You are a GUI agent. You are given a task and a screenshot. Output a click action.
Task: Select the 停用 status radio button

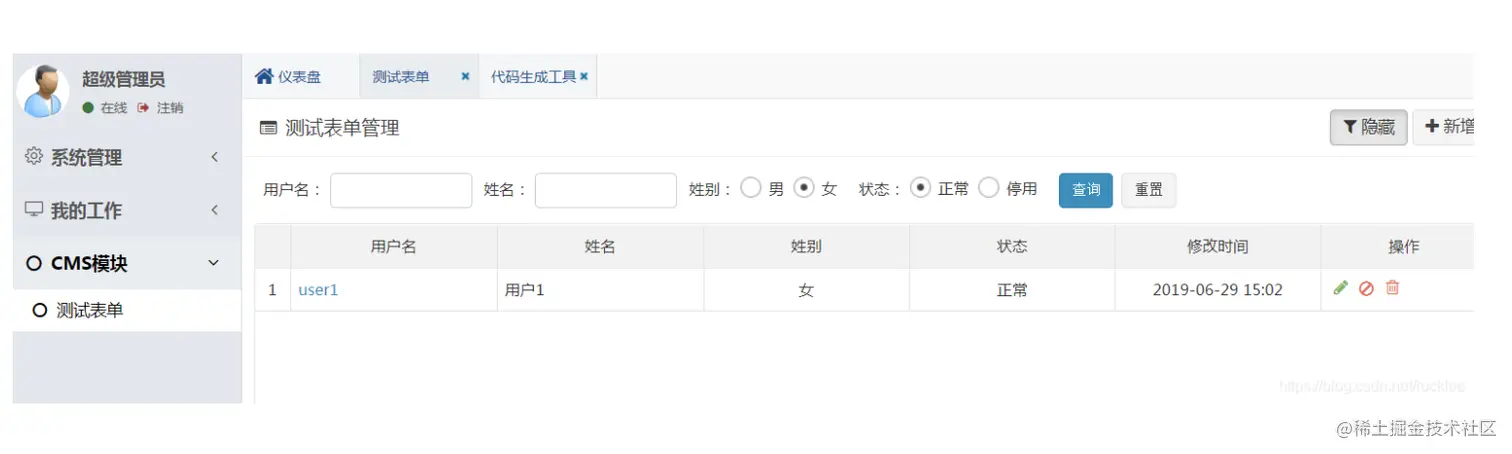(x=989, y=188)
